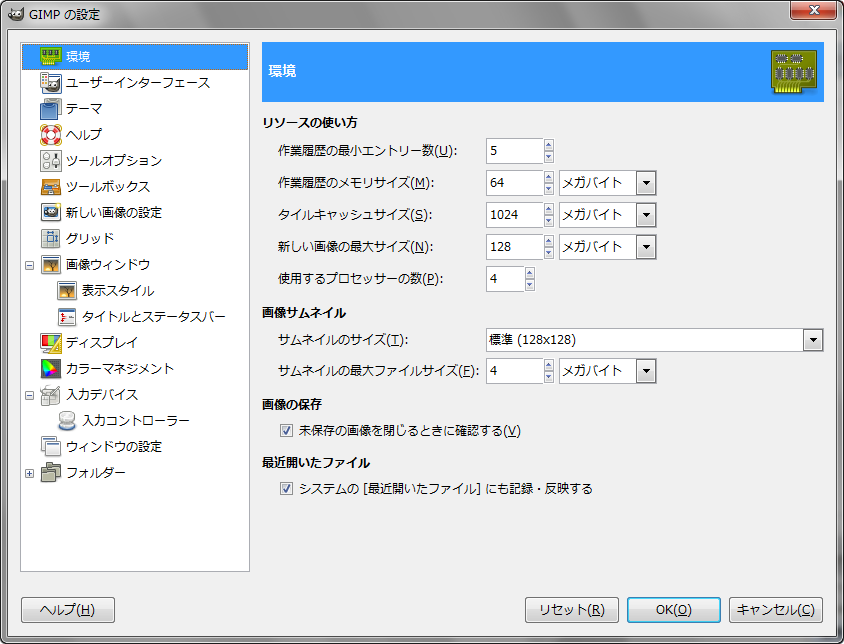The image size is (844, 644).
Task: Click the リセット button
Action: 571,610
